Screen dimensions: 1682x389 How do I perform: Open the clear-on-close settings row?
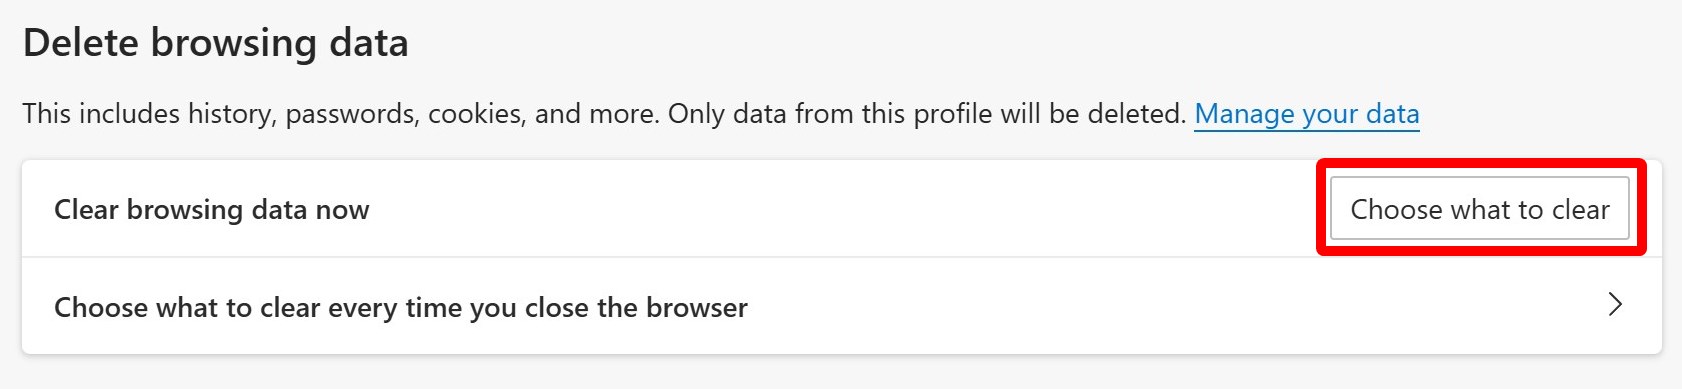pos(842,306)
